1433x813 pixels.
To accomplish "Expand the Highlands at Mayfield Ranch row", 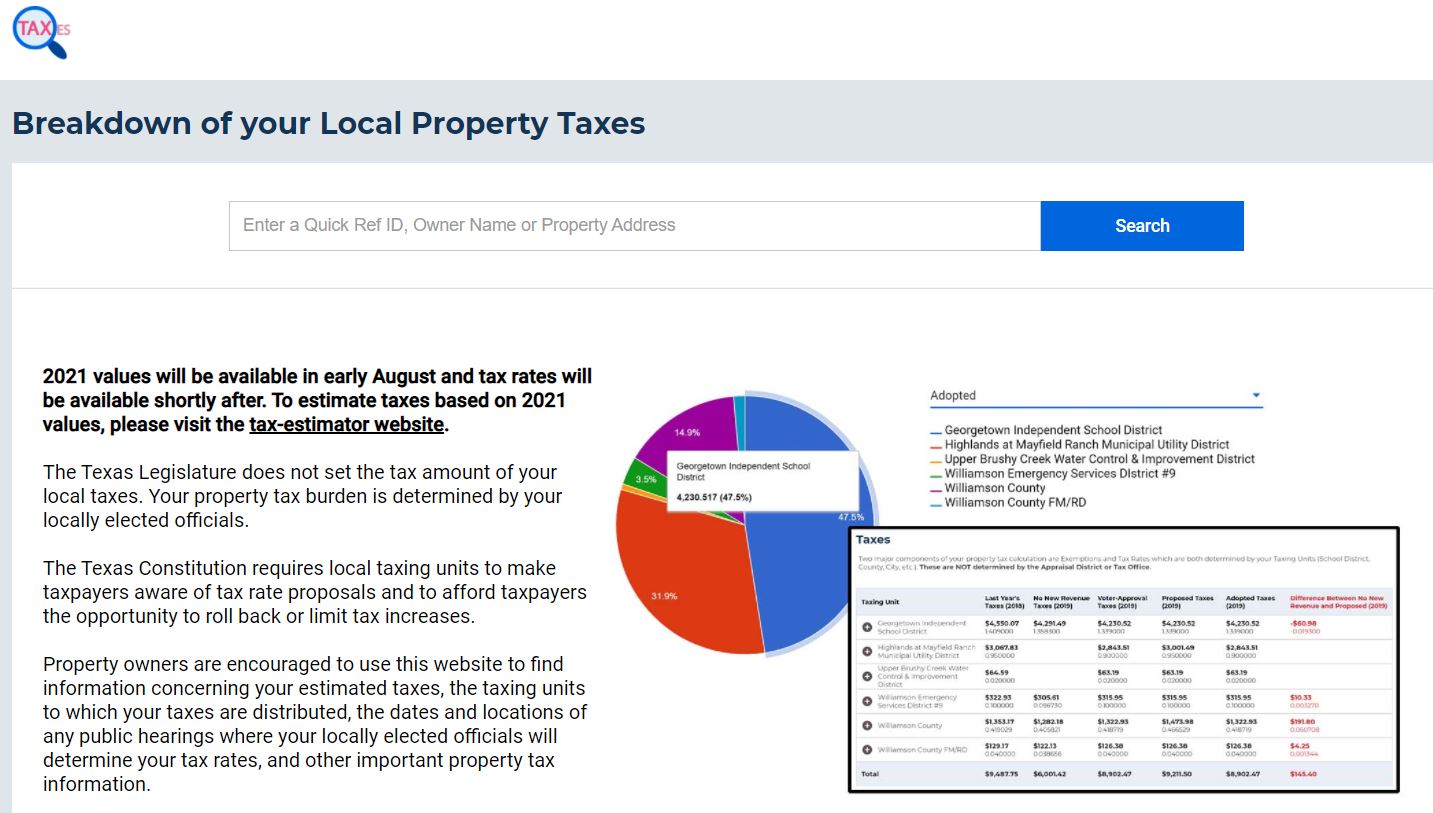I will pos(867,652).
